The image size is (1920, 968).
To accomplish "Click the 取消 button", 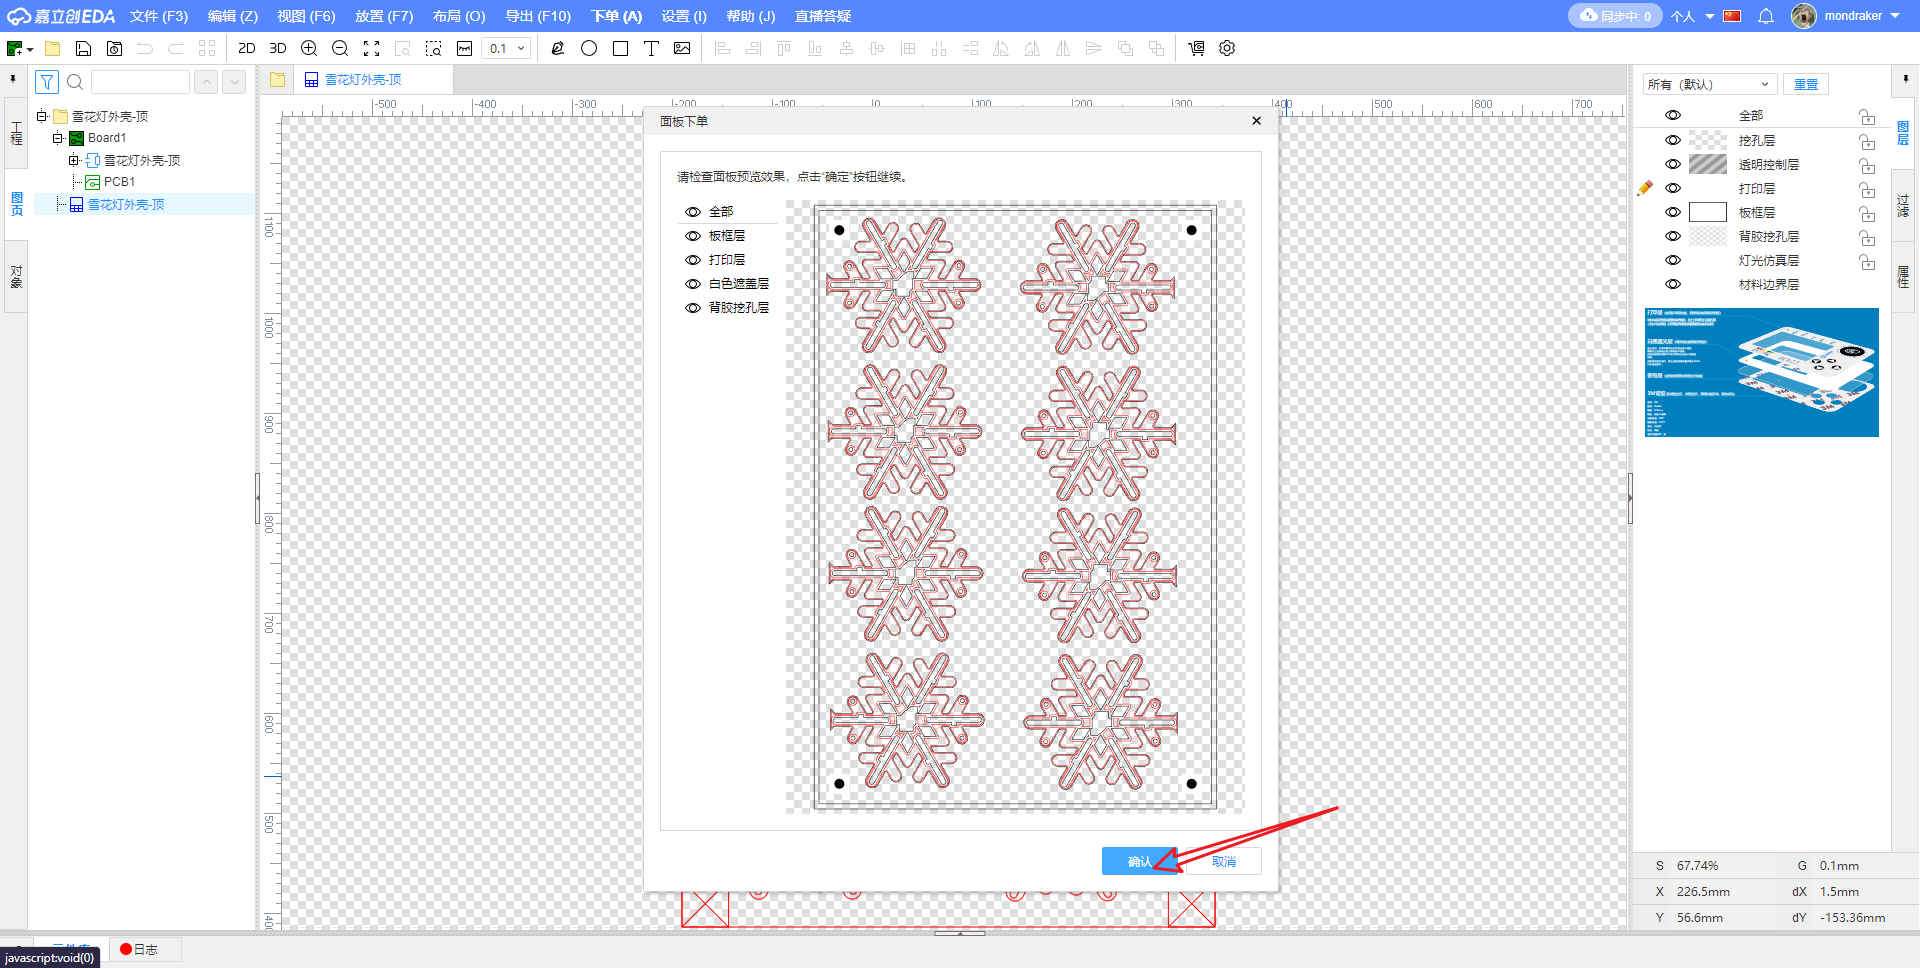I will click(x=1223, y=861).
